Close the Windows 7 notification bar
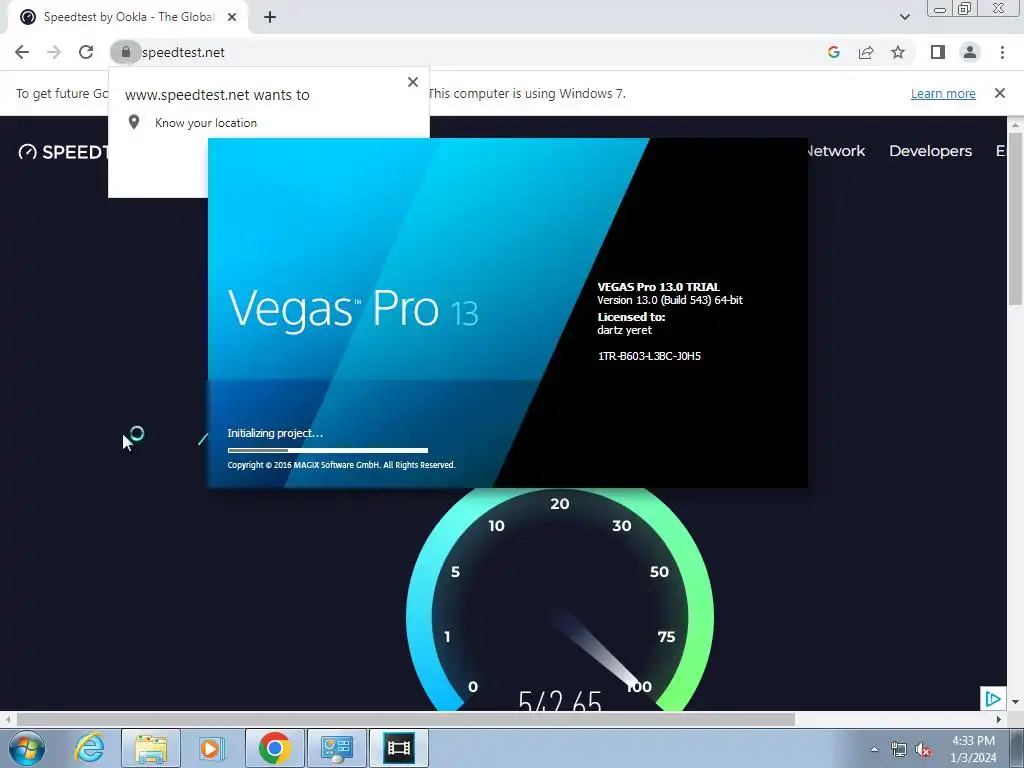The width and height of the screenshot is (1024, 768). click(1000, 93)
